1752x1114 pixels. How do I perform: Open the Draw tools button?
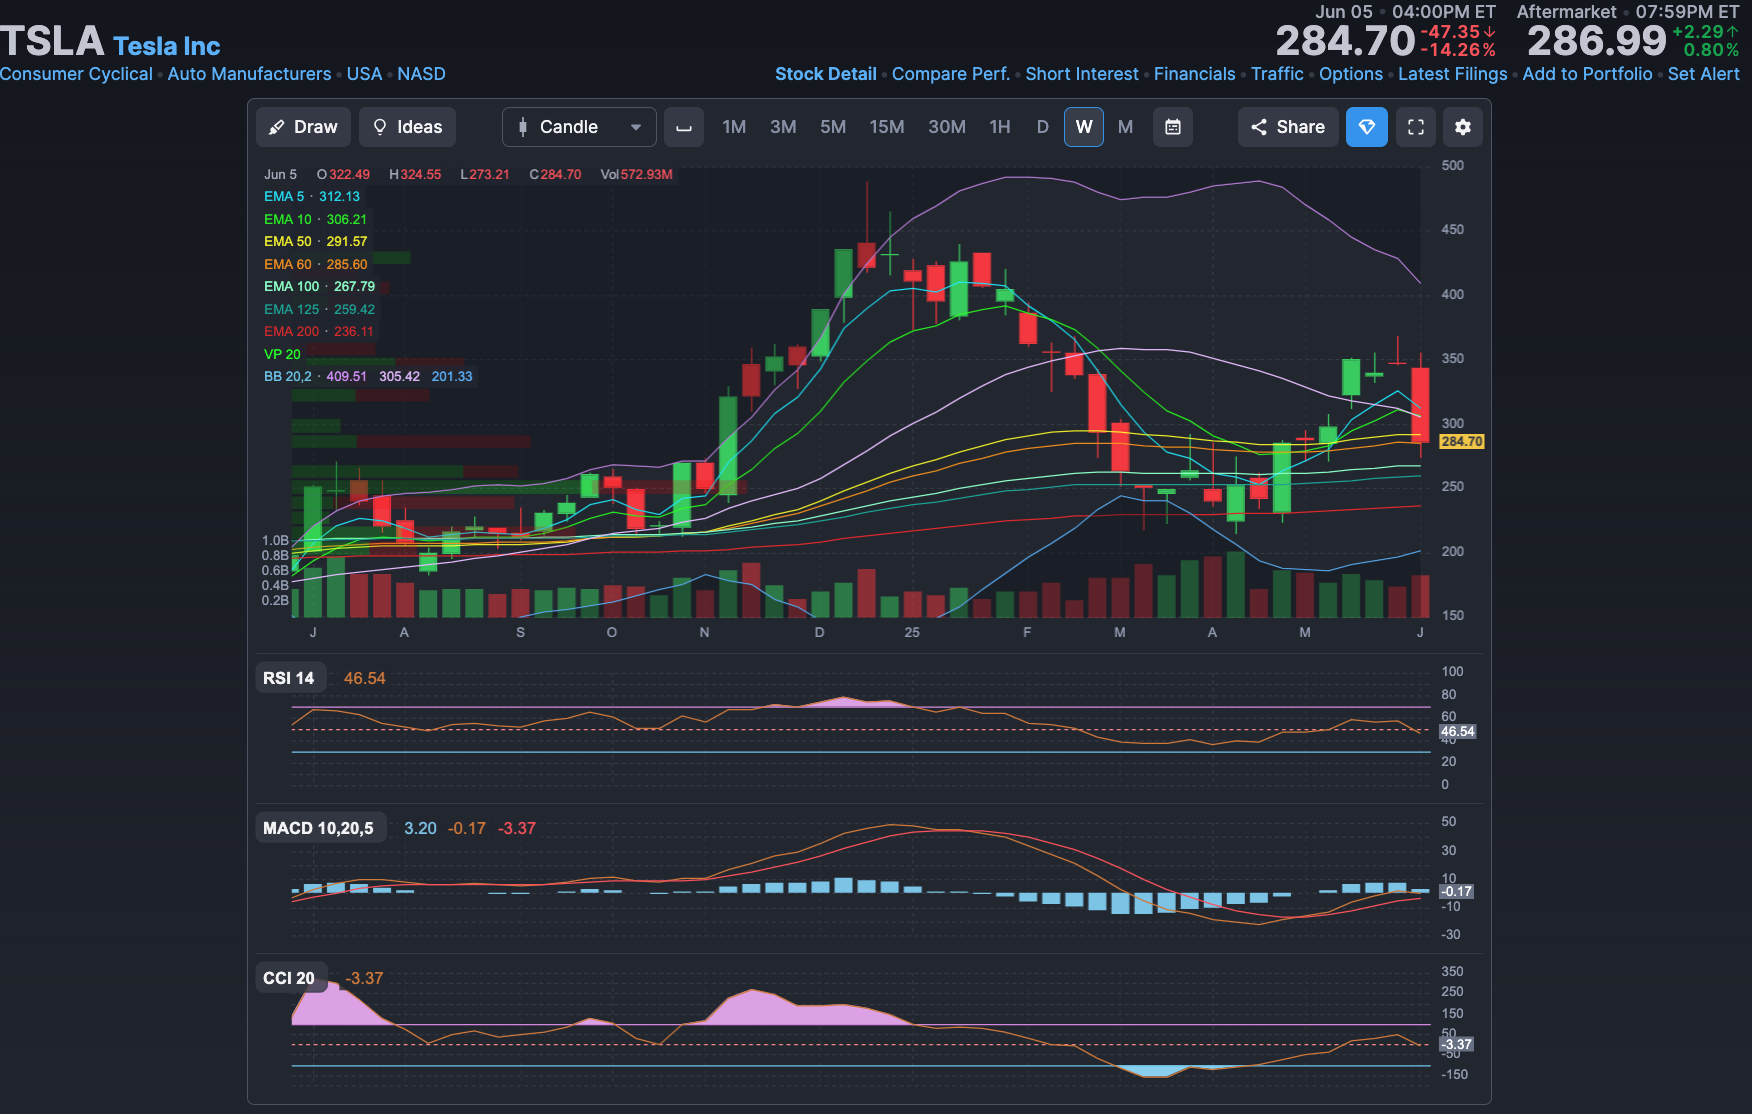pyautogui.click(x=303, y=127)
